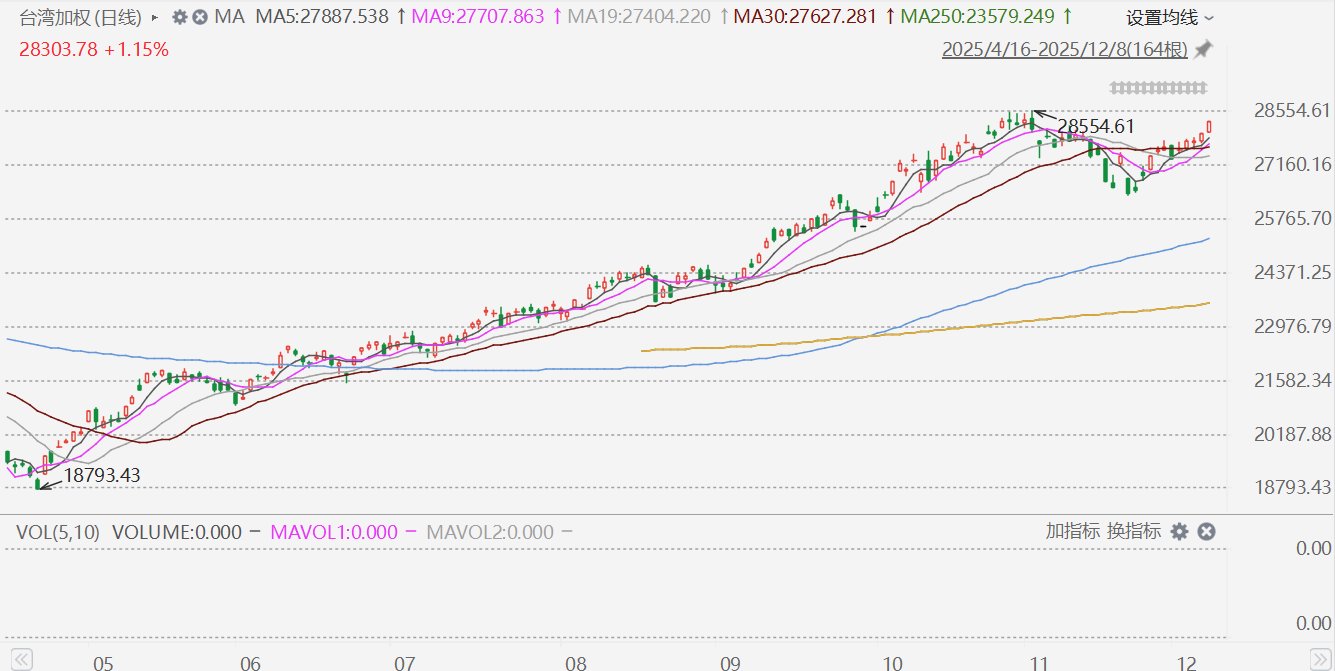
Task: Click the pin icon beside date range
Action: (1204, 49)
